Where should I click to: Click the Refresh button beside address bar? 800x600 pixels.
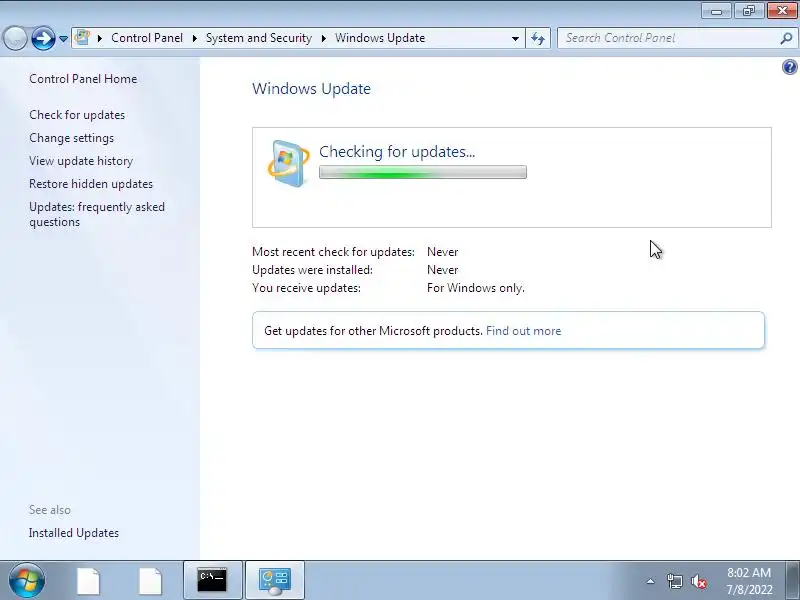click(x=538, y=38)
